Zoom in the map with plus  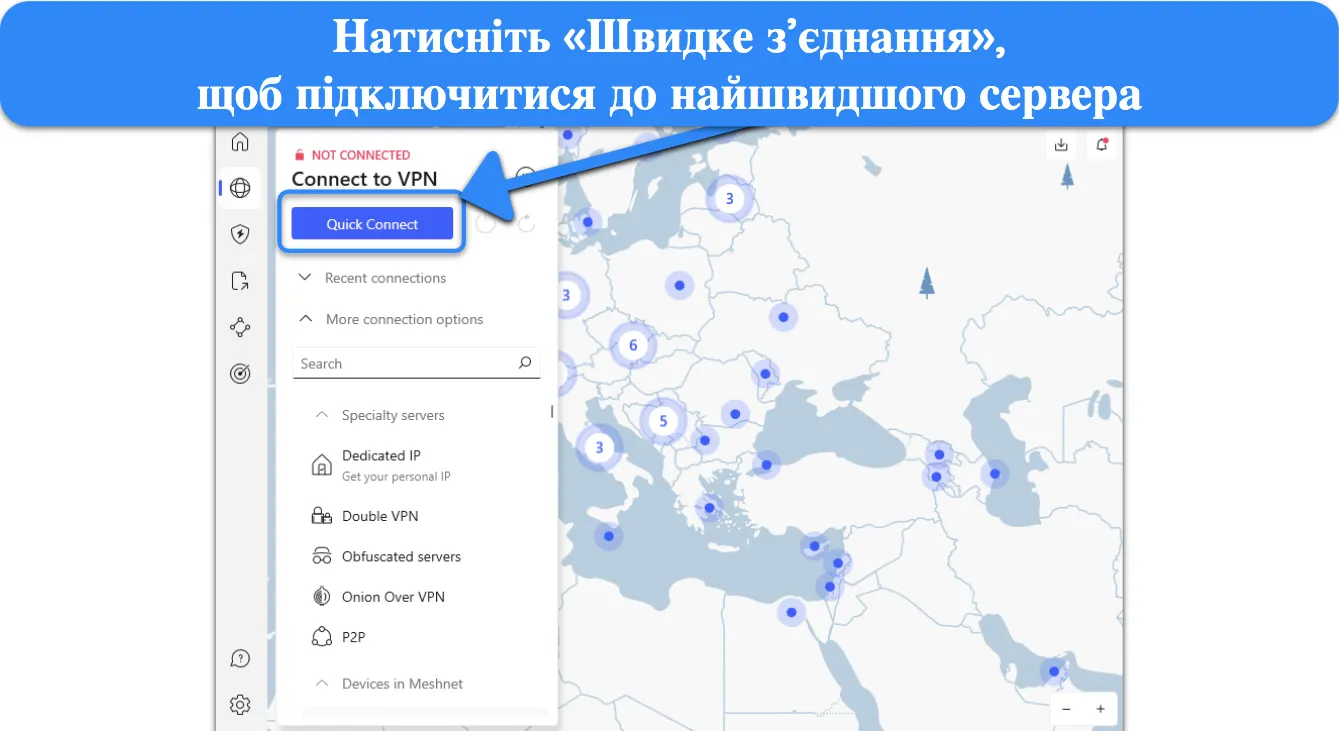(1100, 709)
